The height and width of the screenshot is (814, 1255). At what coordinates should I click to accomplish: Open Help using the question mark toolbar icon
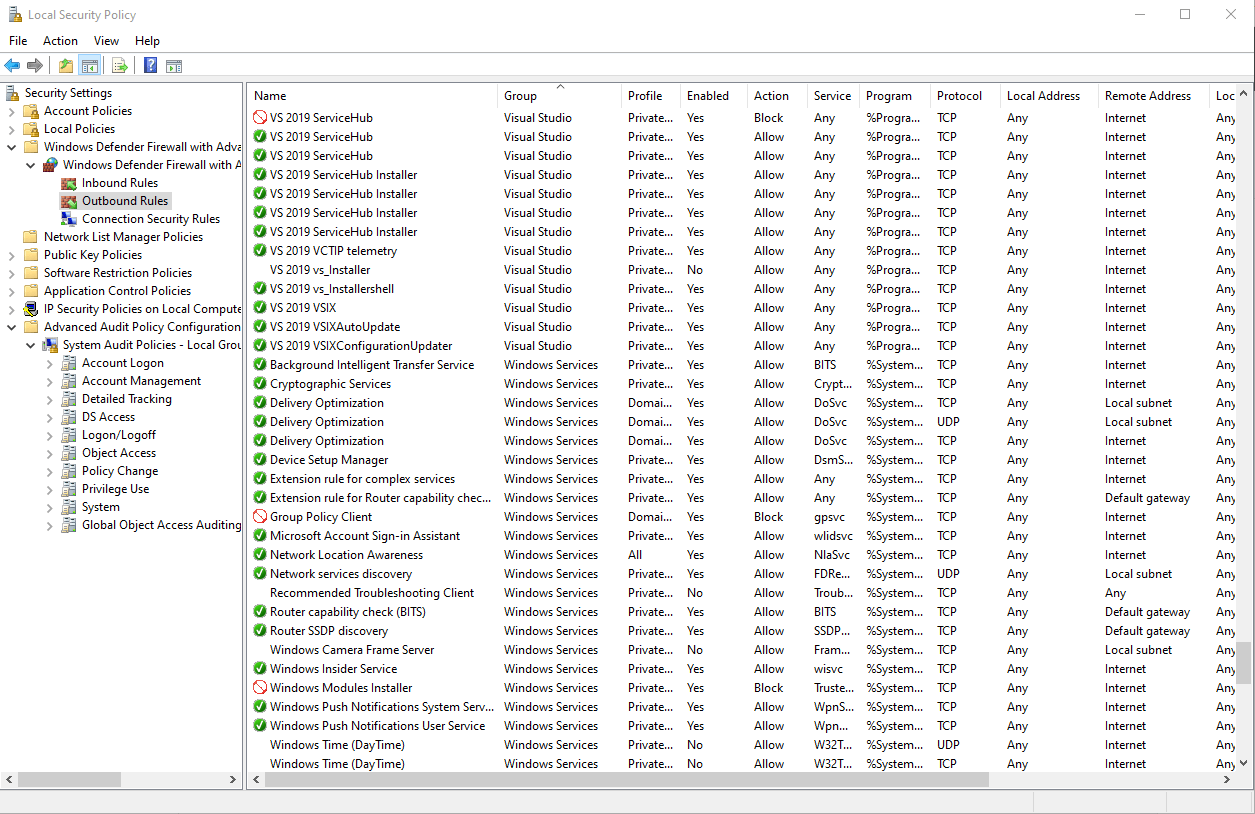tap(150, 66)
